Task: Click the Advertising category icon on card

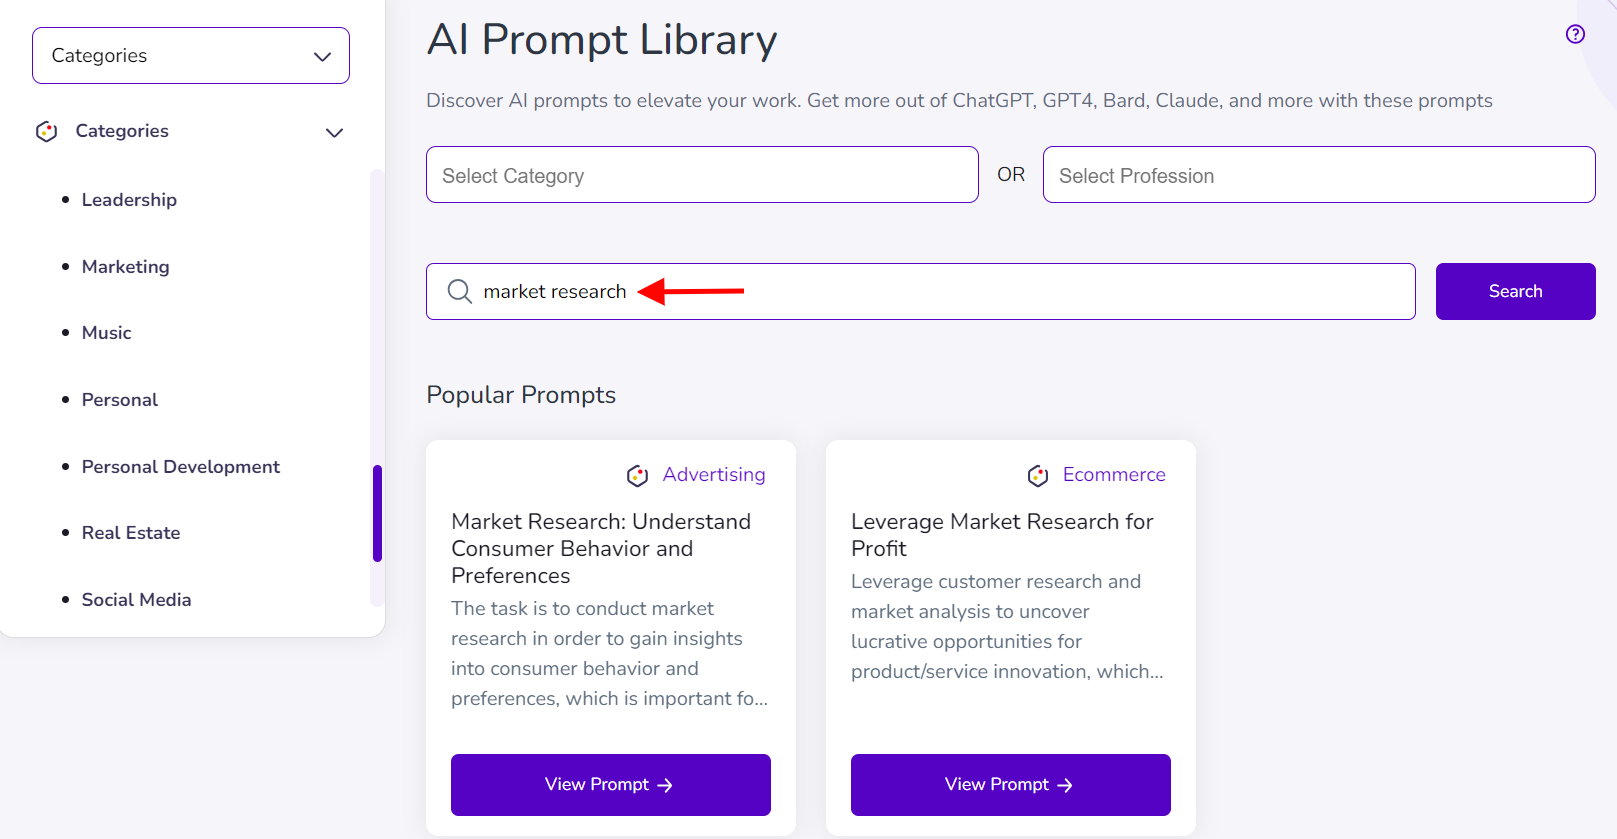Action: (637, 475)
